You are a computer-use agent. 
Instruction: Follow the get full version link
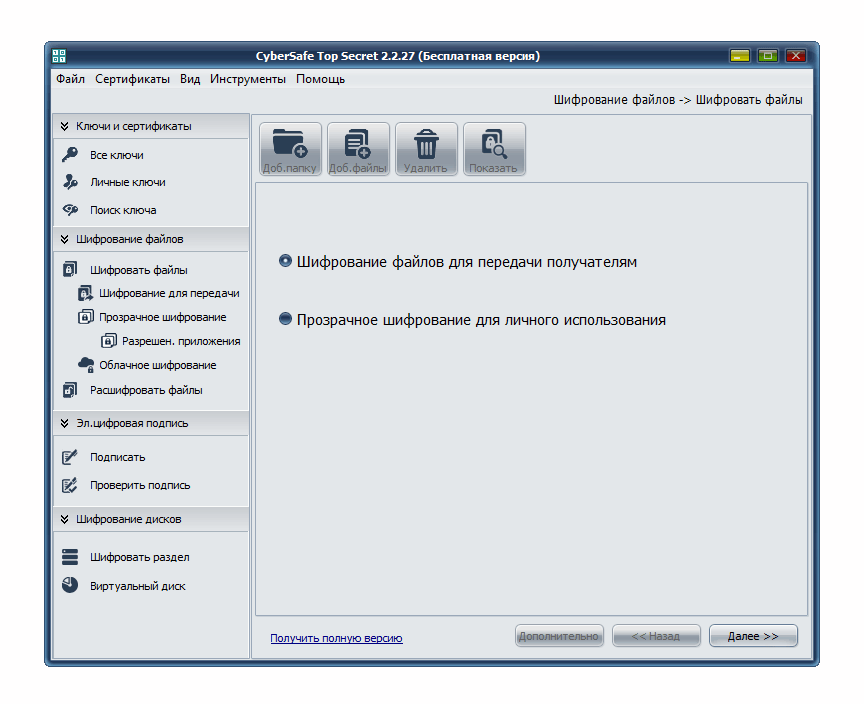pyautogui.click(x=336, y=638)
